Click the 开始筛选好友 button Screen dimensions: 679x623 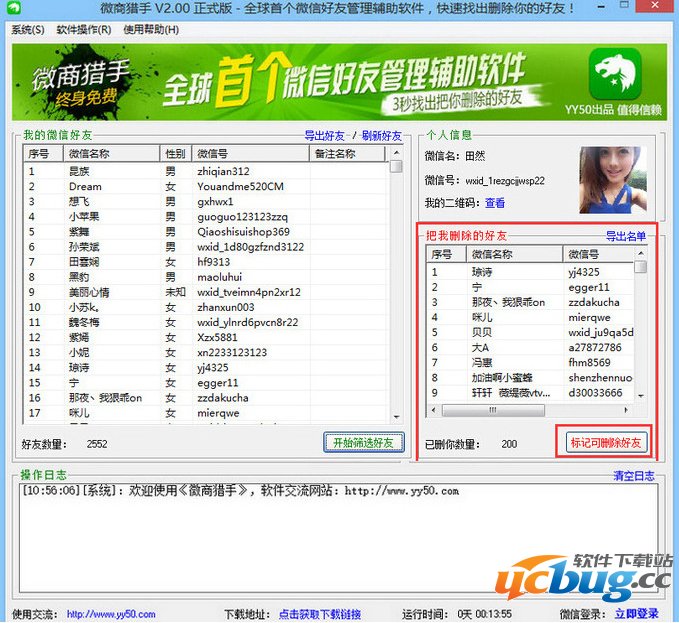(364, 442)
